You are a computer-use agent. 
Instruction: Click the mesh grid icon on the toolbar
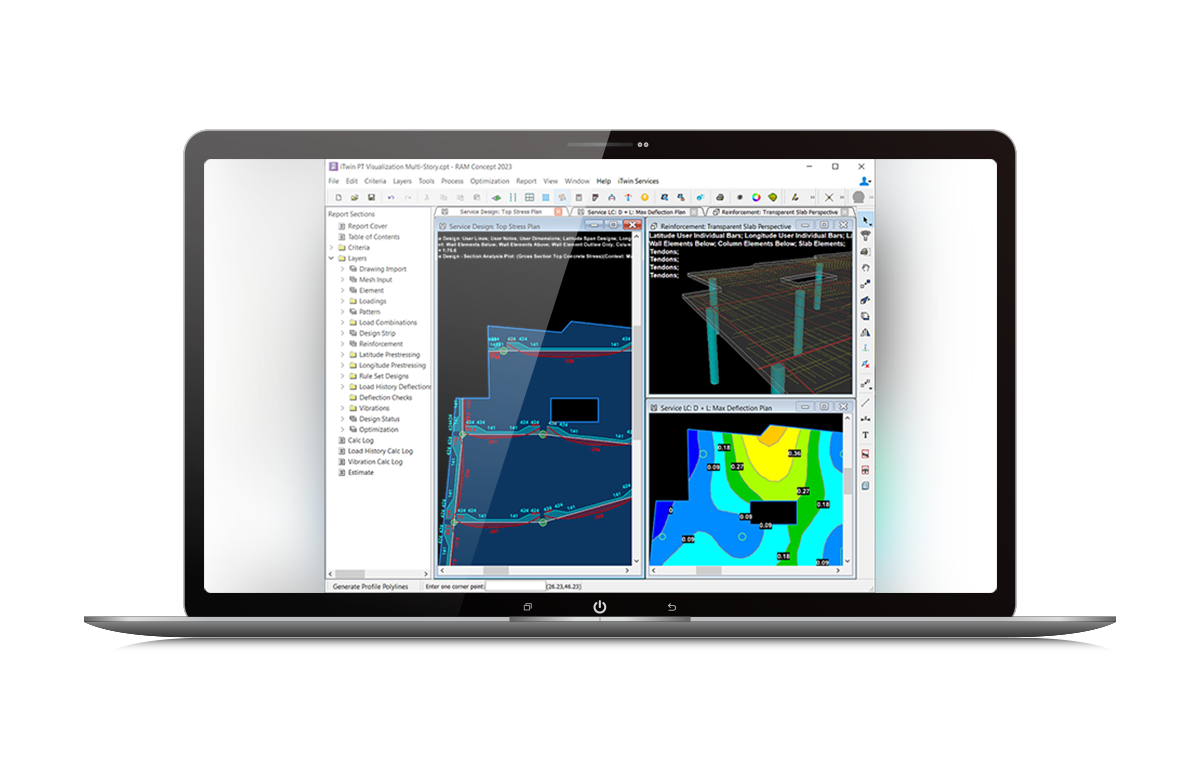click(528, 198)
